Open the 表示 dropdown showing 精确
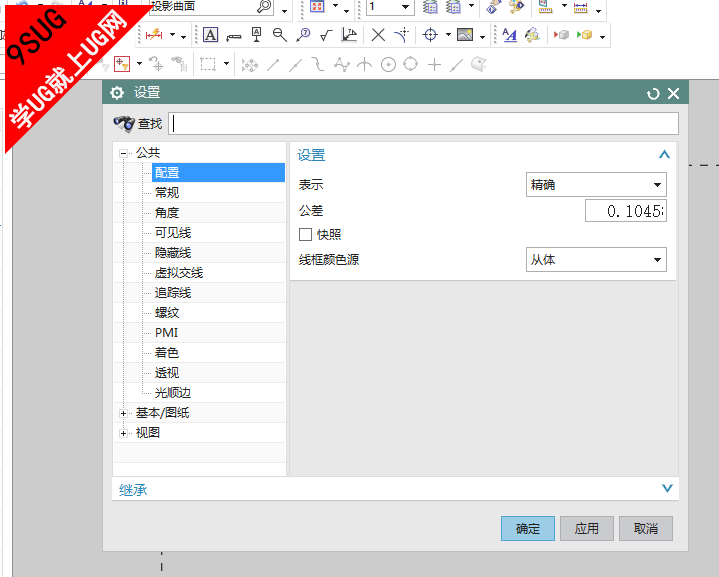The width and height of the screenshot is (719, 577). pyautogui.click(x=596, y=185)
